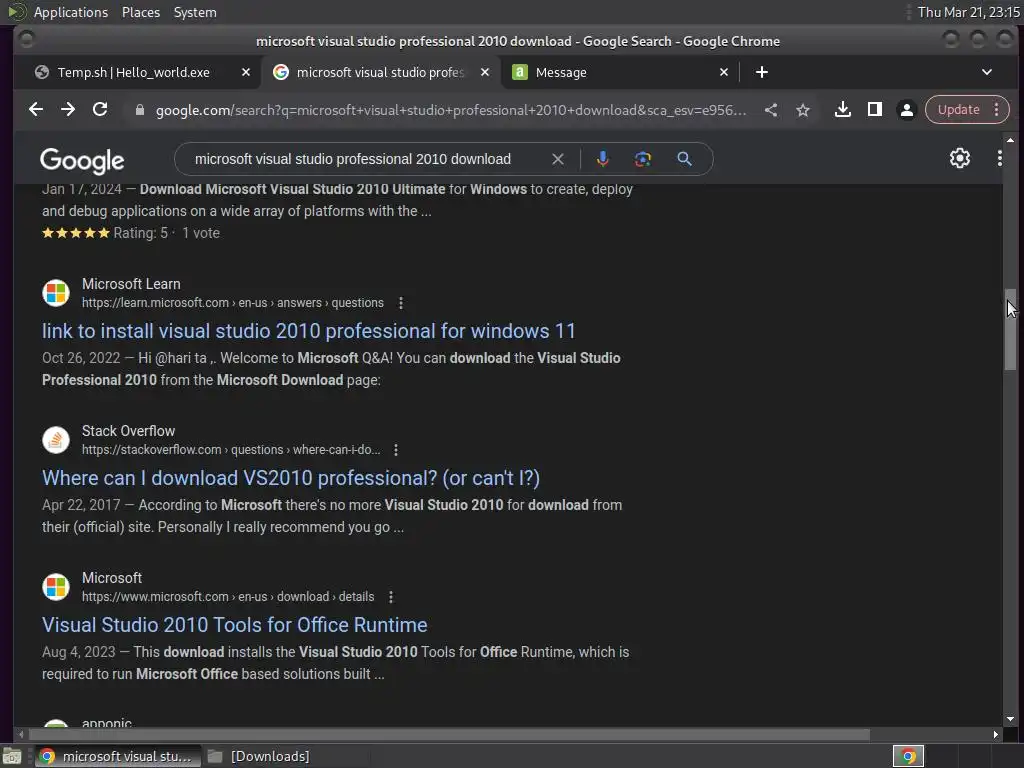Open the Chrome profile icon

click(906, 110)
